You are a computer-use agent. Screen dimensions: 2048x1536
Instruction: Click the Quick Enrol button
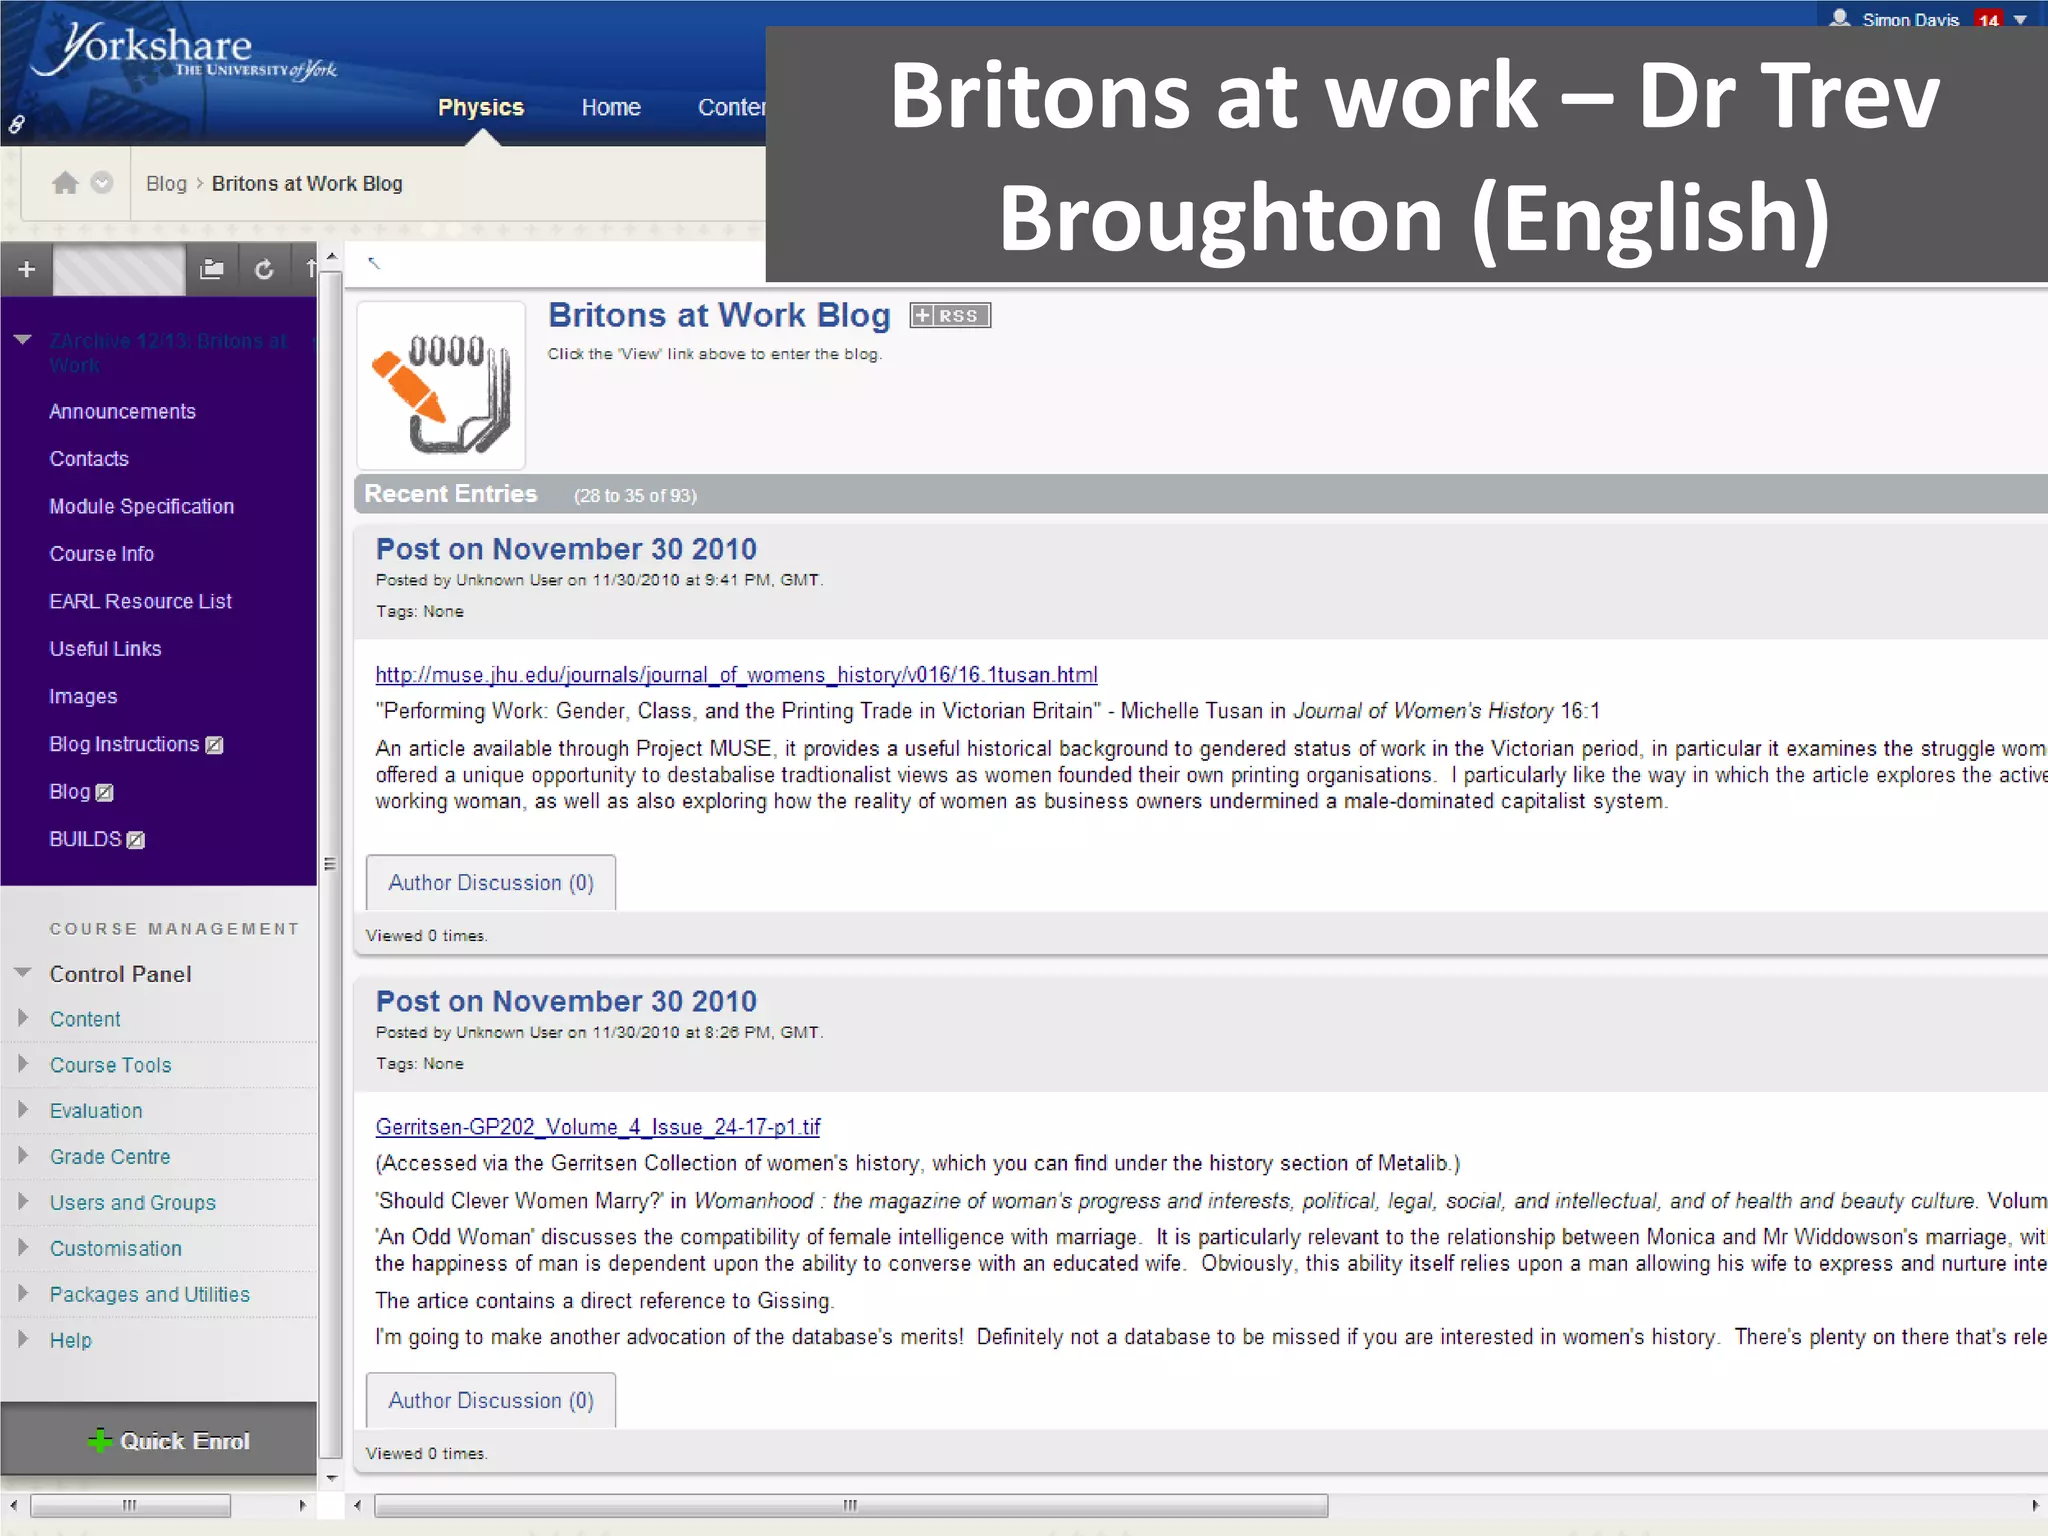159,1440
